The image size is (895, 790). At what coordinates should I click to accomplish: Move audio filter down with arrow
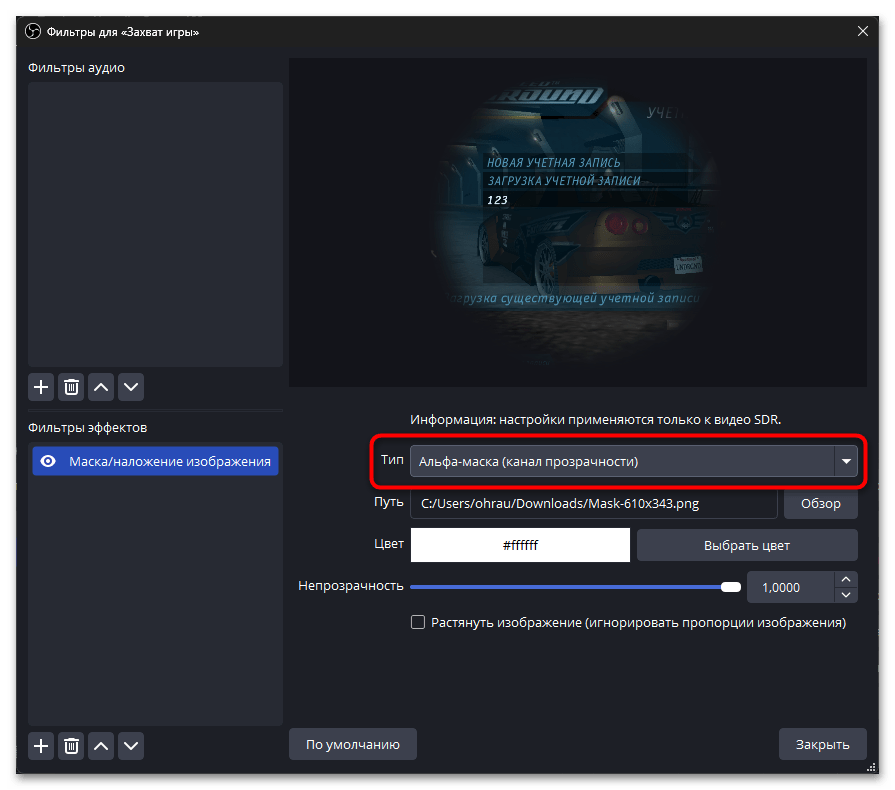[131, 388]
